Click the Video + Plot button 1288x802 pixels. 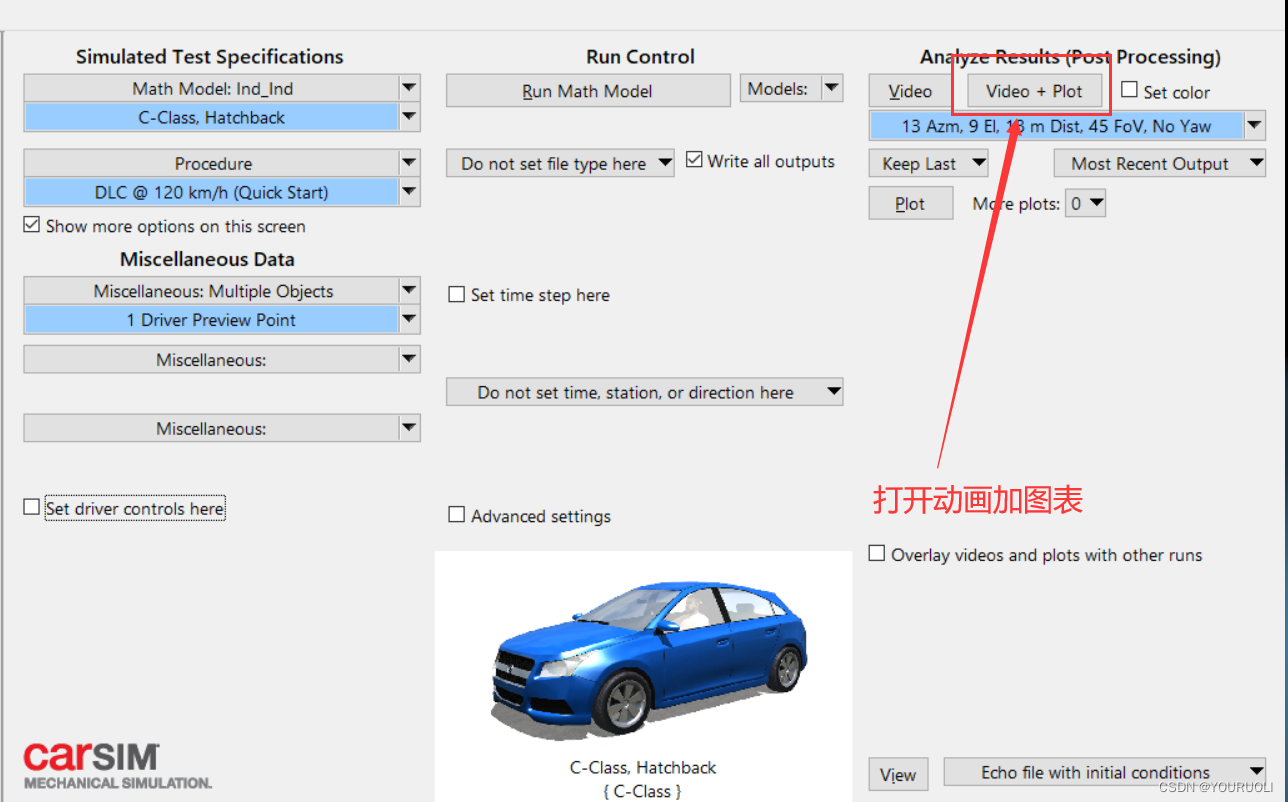(x=1034, y=91)
